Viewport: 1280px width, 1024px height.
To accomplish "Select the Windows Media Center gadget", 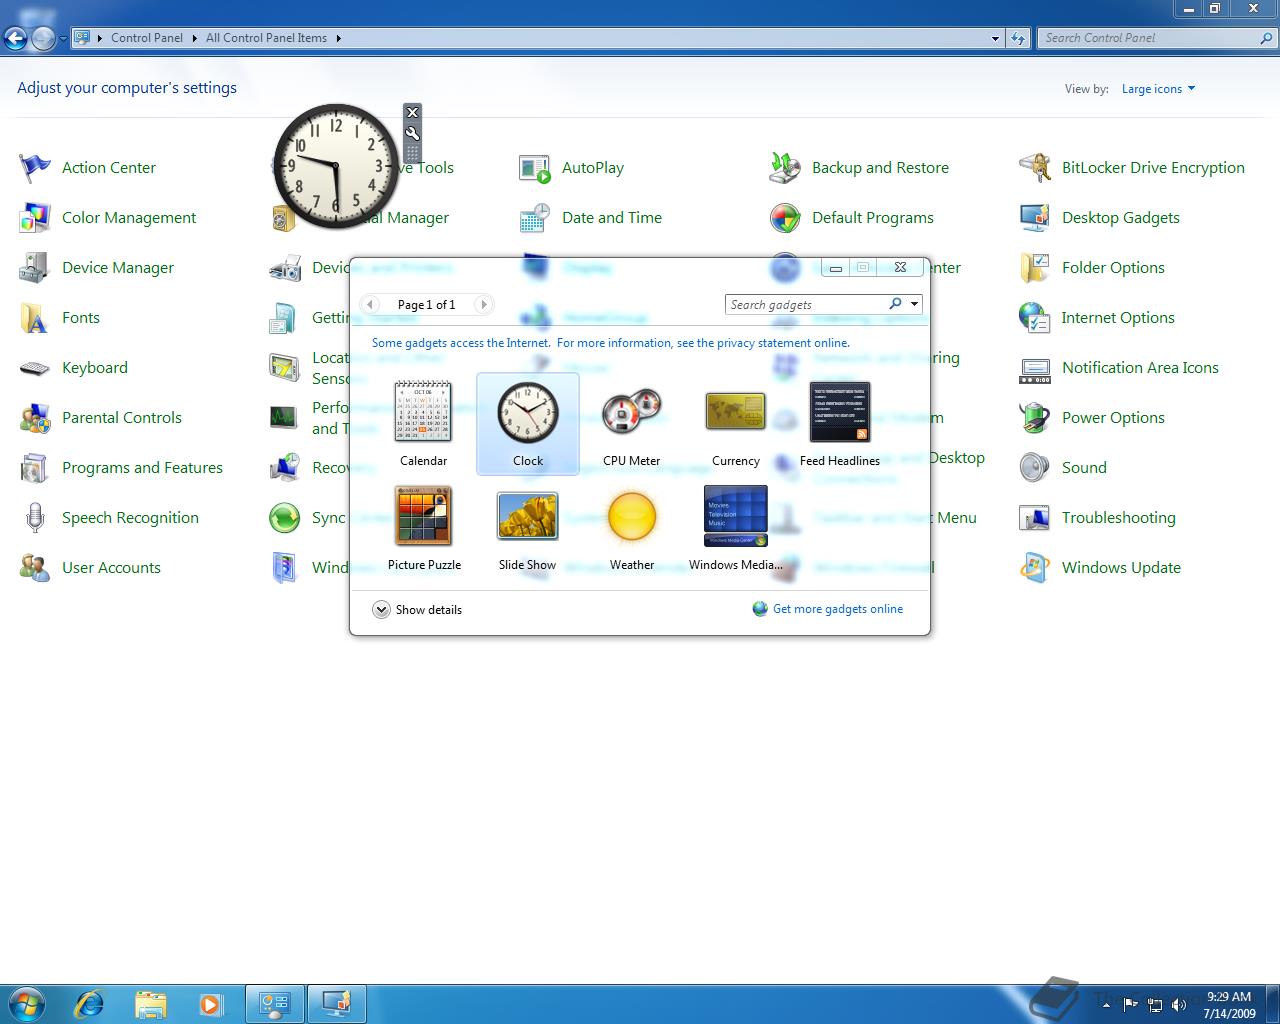I will coord(736,527).
